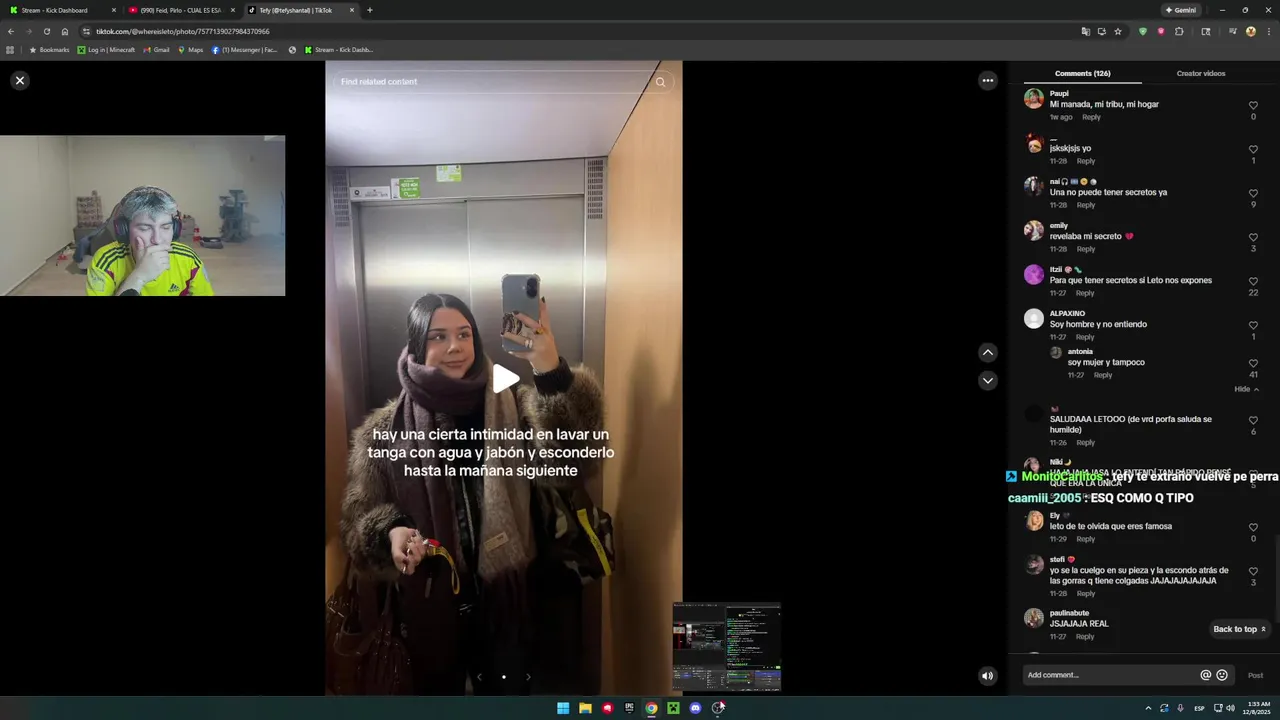Screen dimensions: 1280x720
Task: Click the browser home icon
Action: tap(65, 31)
